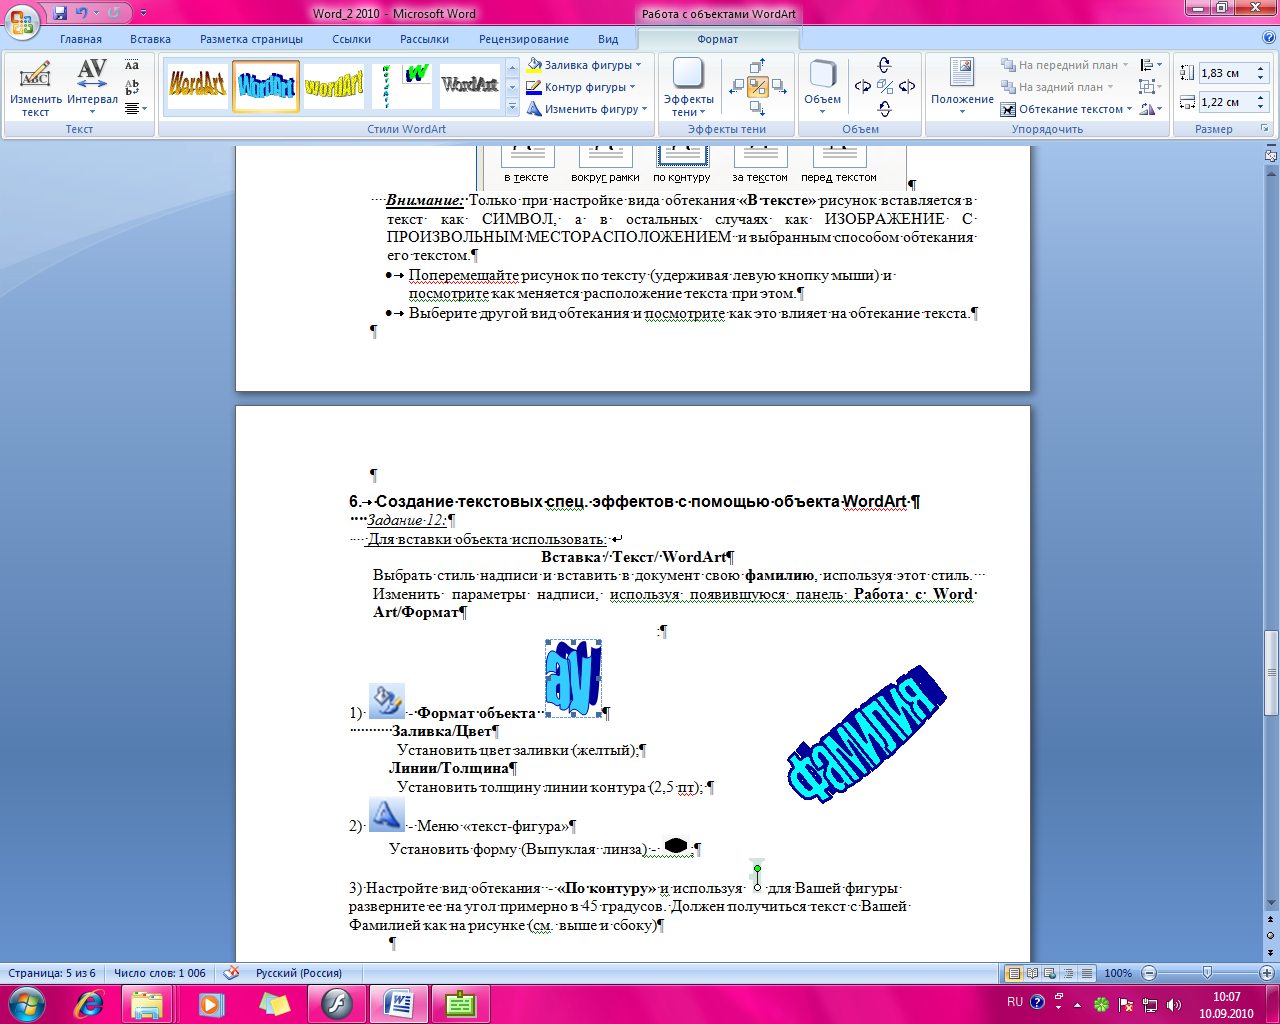1280x1024 pixels.
Task: Tilt 3-D down
Action: point(884,109)
